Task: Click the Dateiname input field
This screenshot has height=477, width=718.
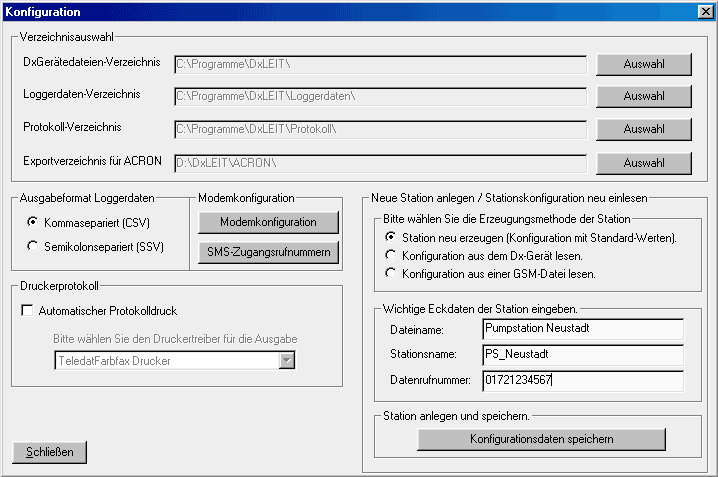Action: pos(583,329)
